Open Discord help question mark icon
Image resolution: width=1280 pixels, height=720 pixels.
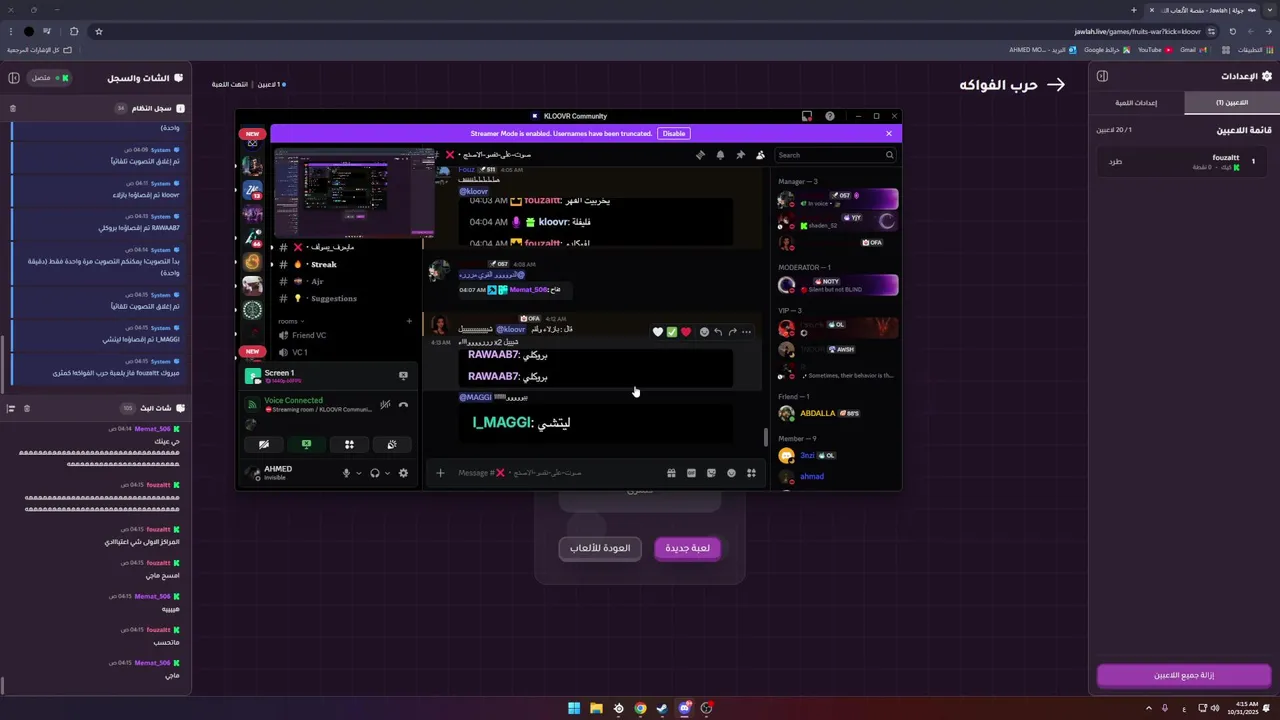click(x=829, y=116)
